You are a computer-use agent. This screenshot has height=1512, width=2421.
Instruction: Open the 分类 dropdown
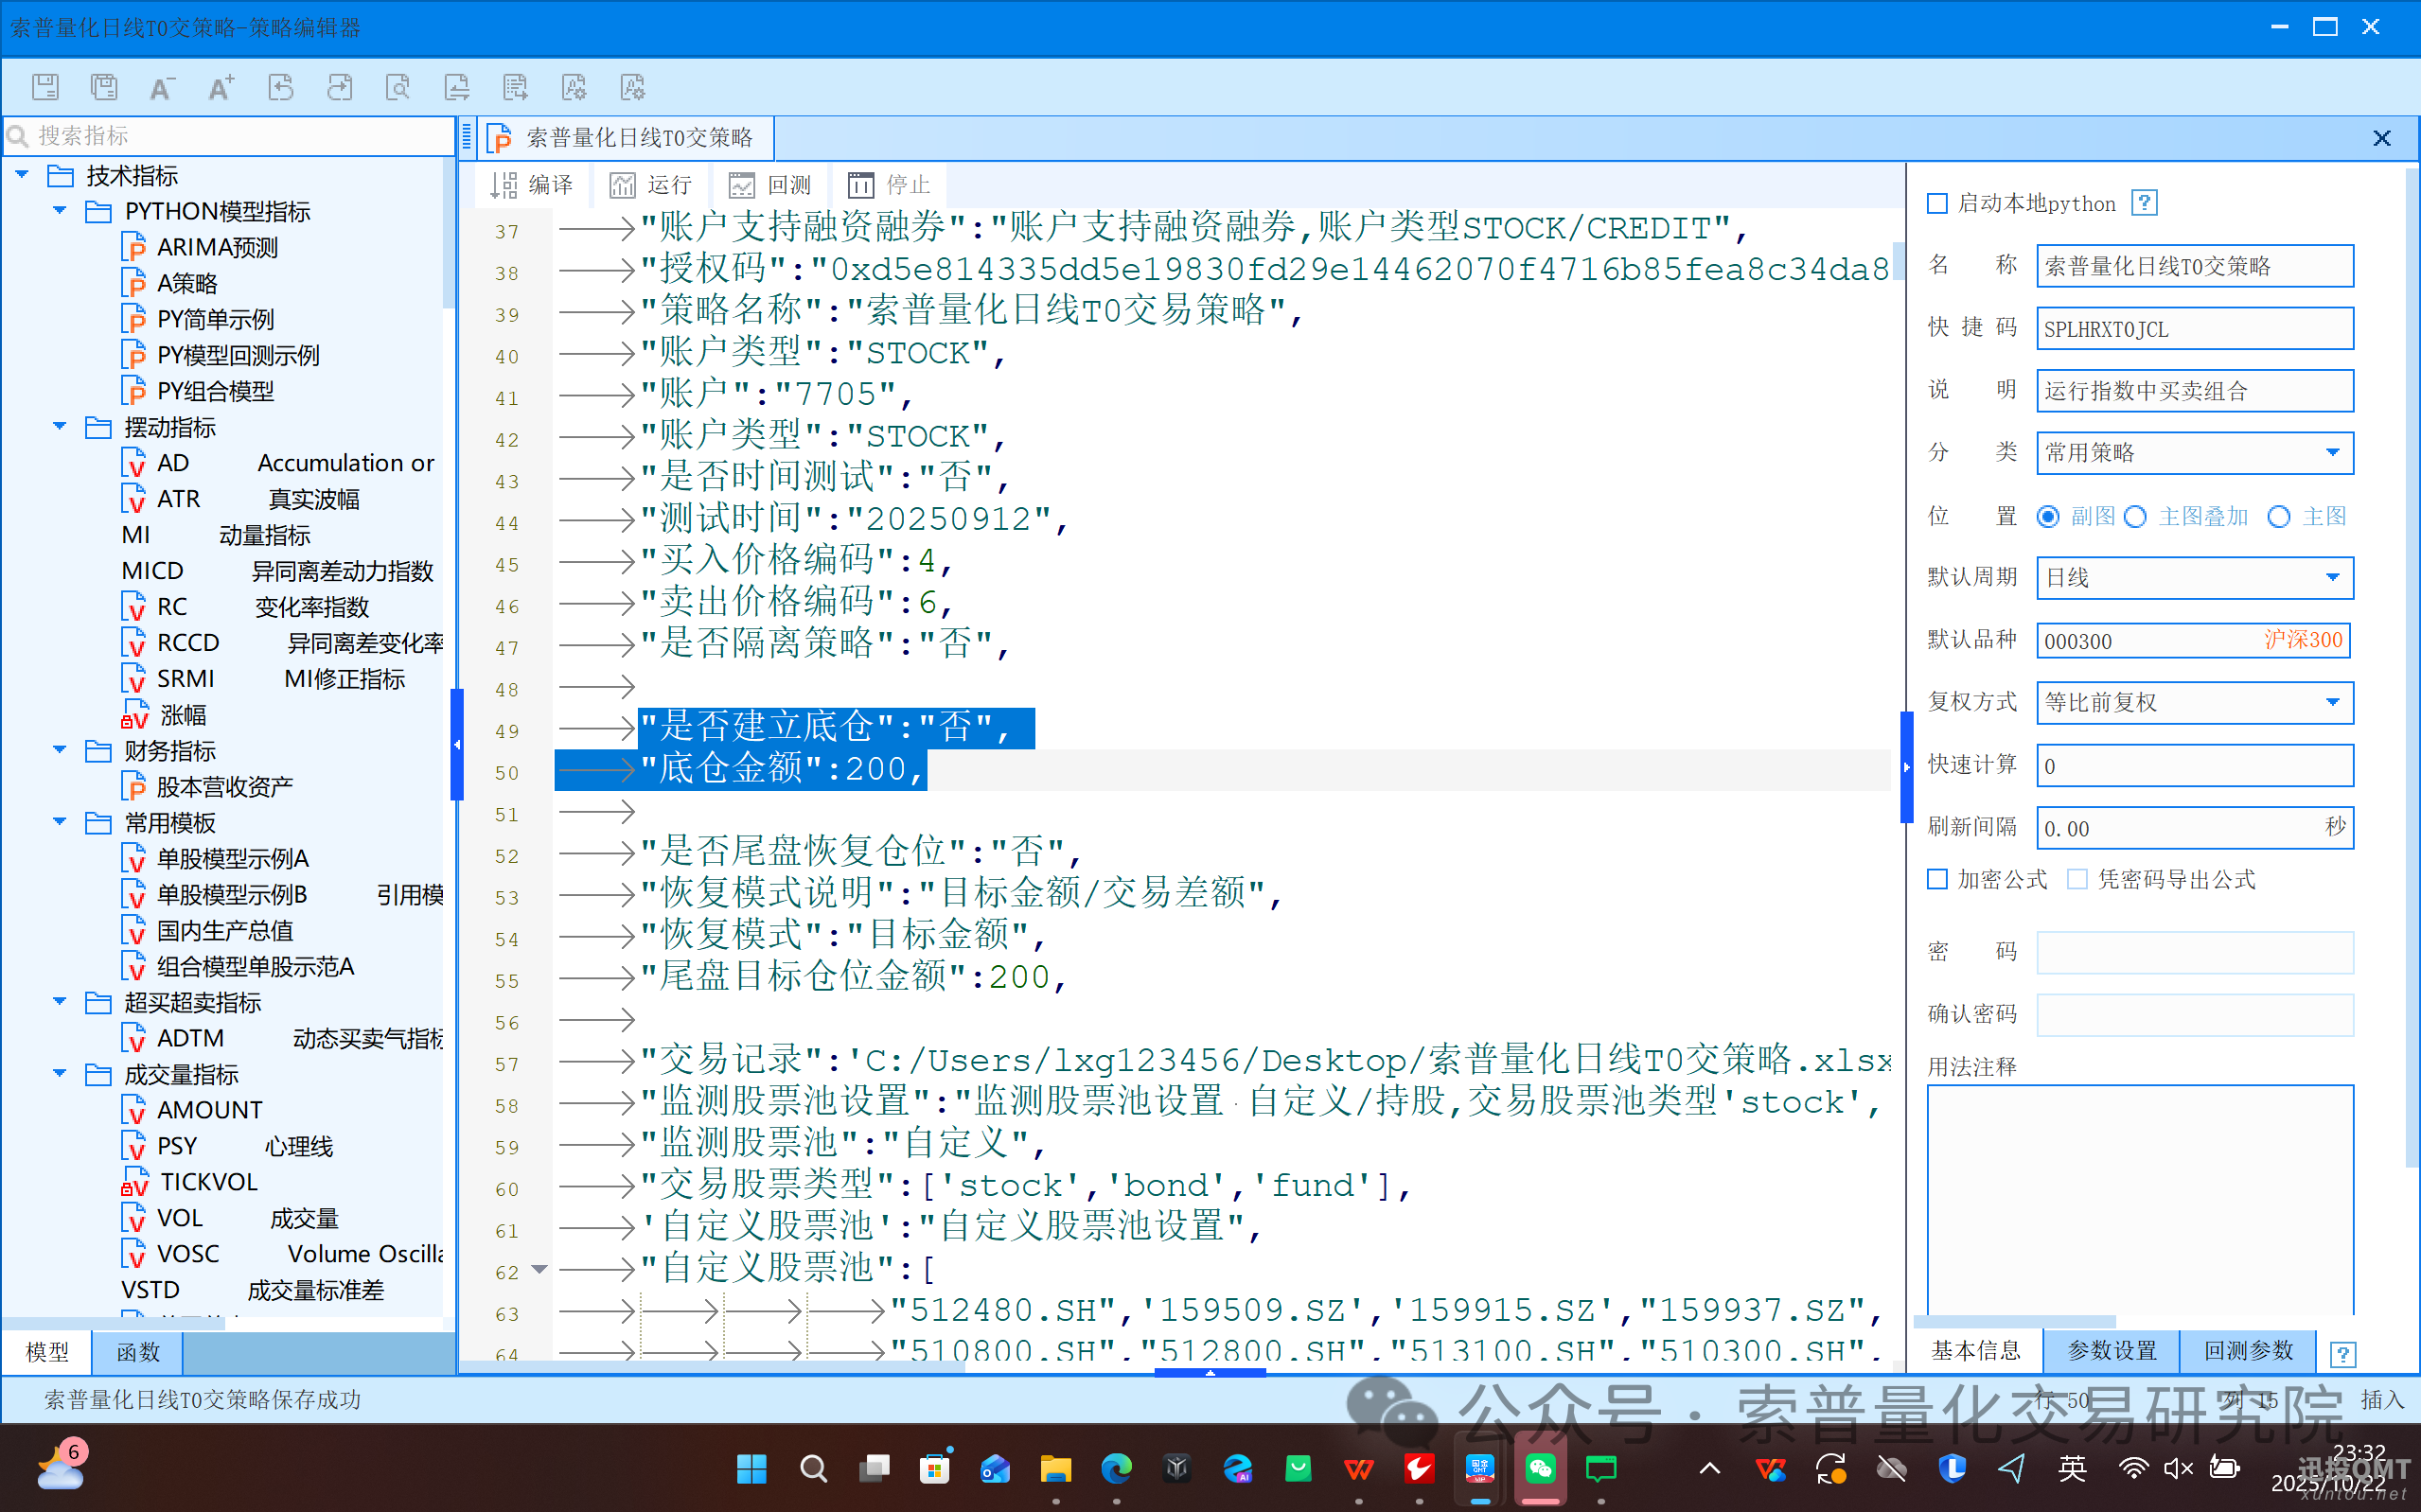point(2332,453)
